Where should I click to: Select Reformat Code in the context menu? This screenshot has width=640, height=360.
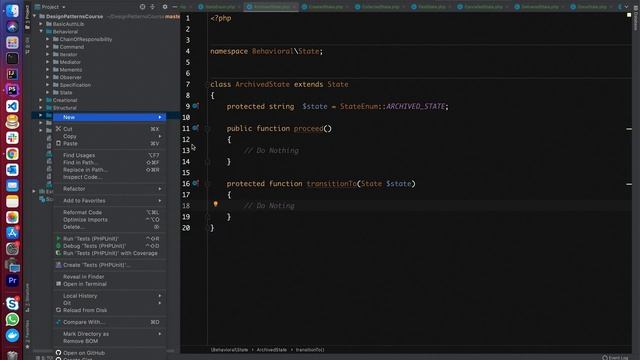[109, 212]
